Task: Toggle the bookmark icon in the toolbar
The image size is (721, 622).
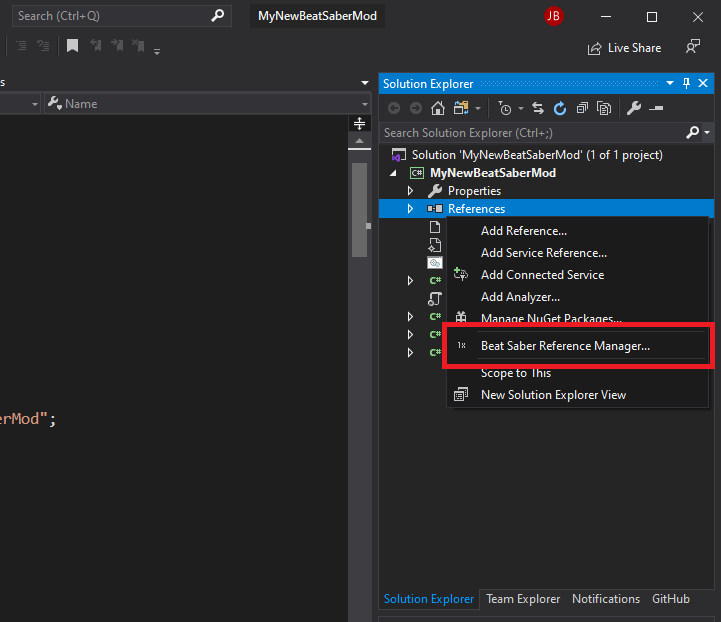Action: [x=73, y=46]
